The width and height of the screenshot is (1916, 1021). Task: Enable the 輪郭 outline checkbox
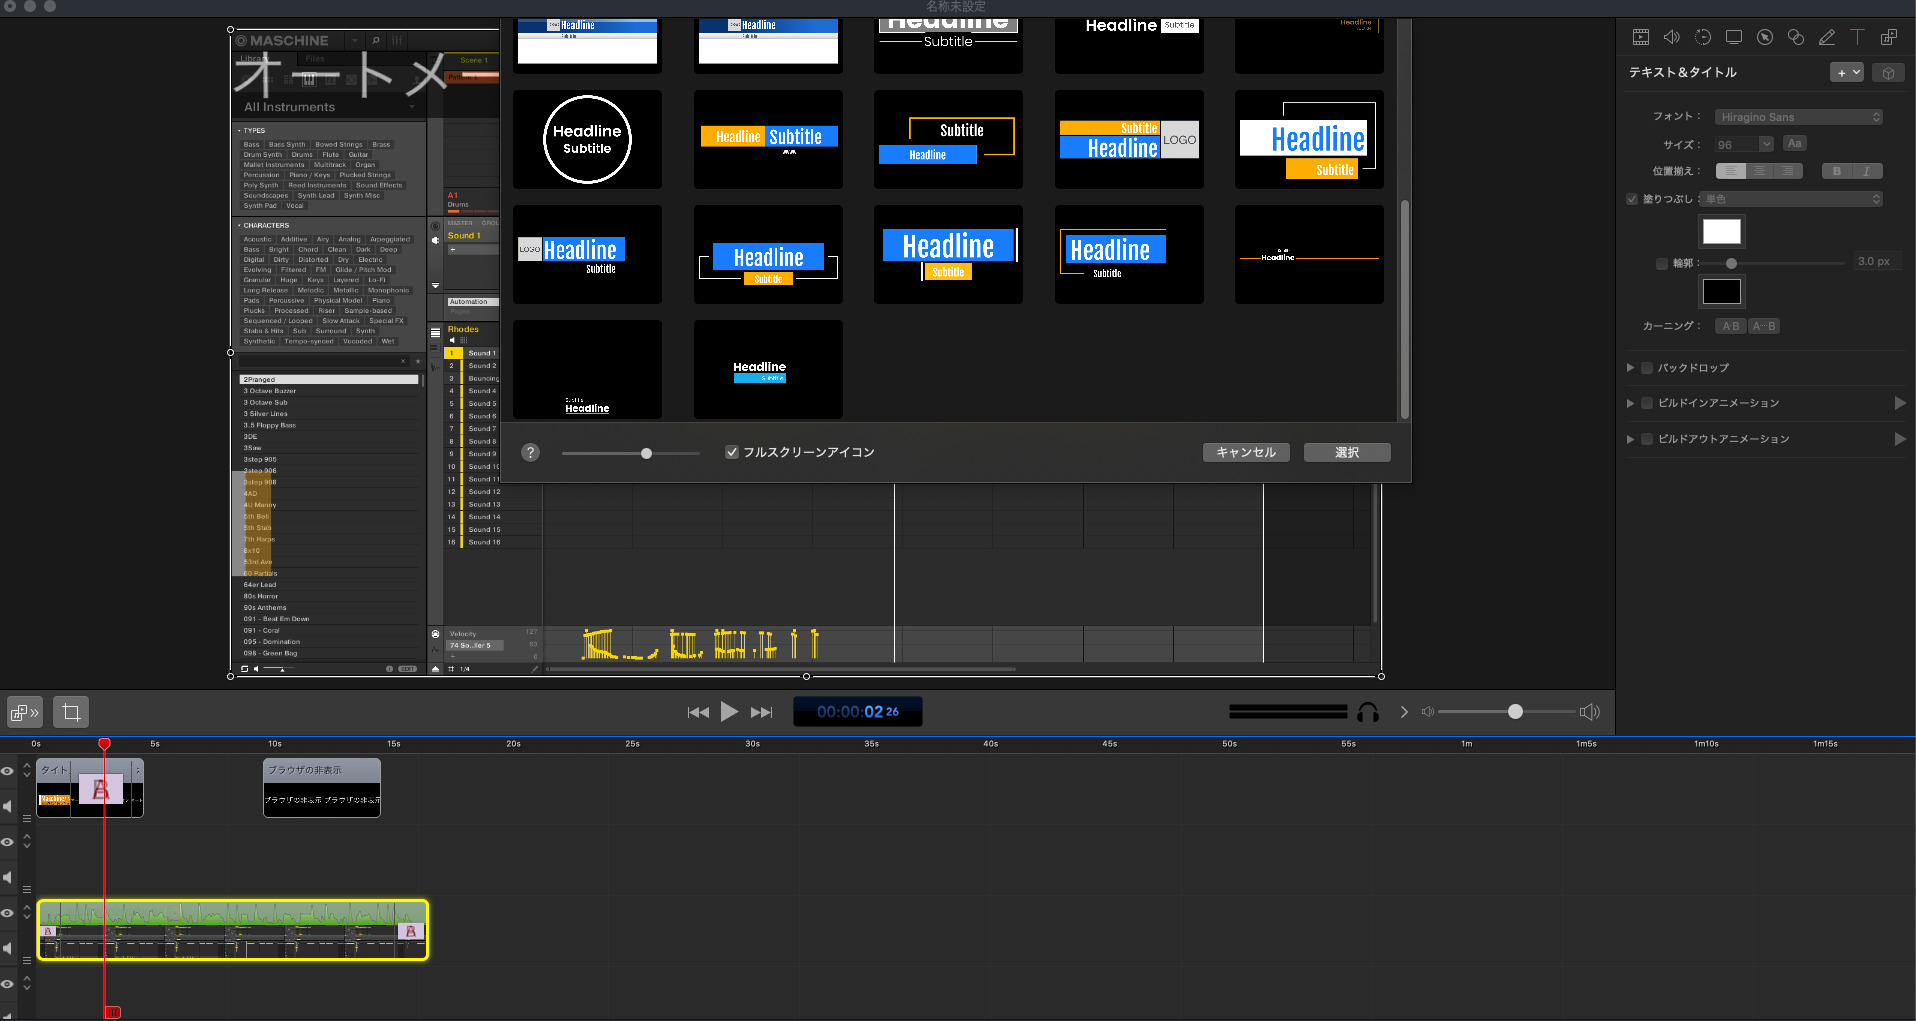click(x=1662, y=263)
